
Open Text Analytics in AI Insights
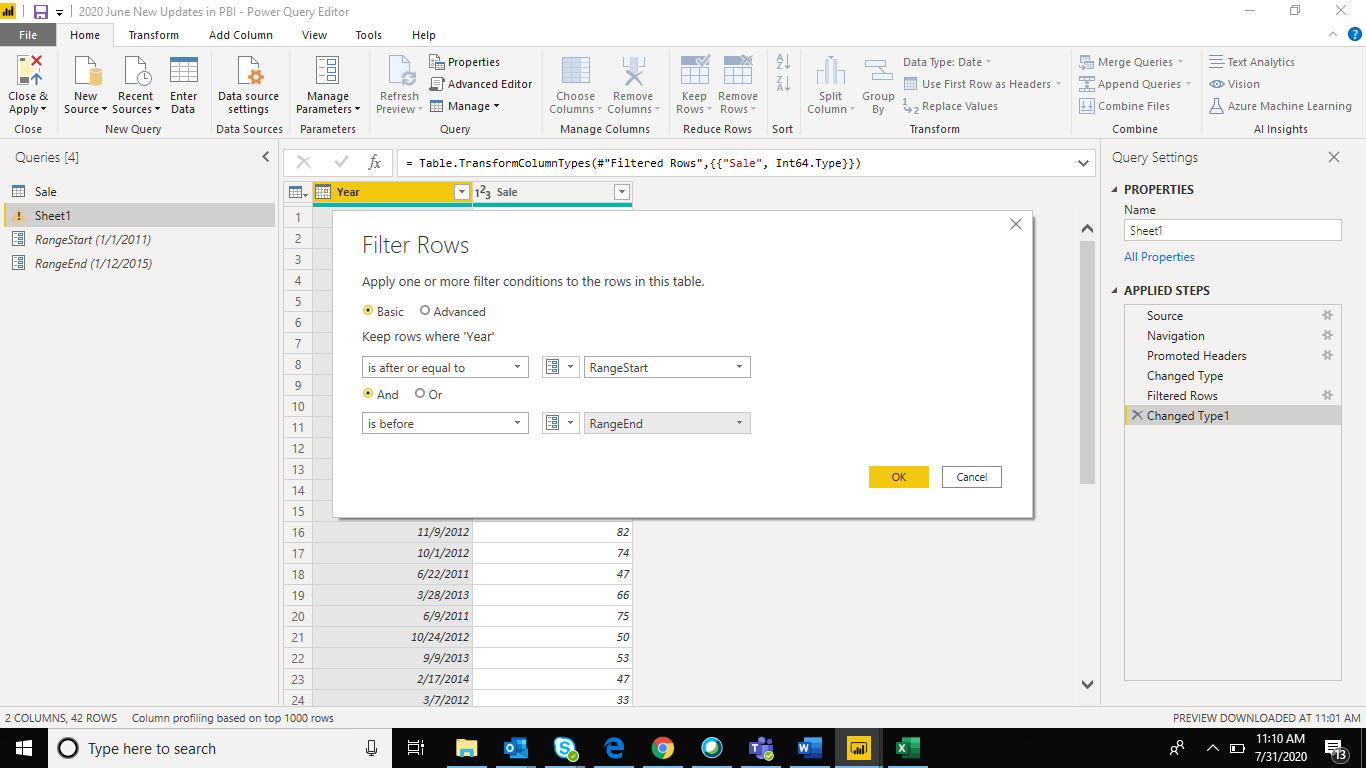click(1252, 62)
